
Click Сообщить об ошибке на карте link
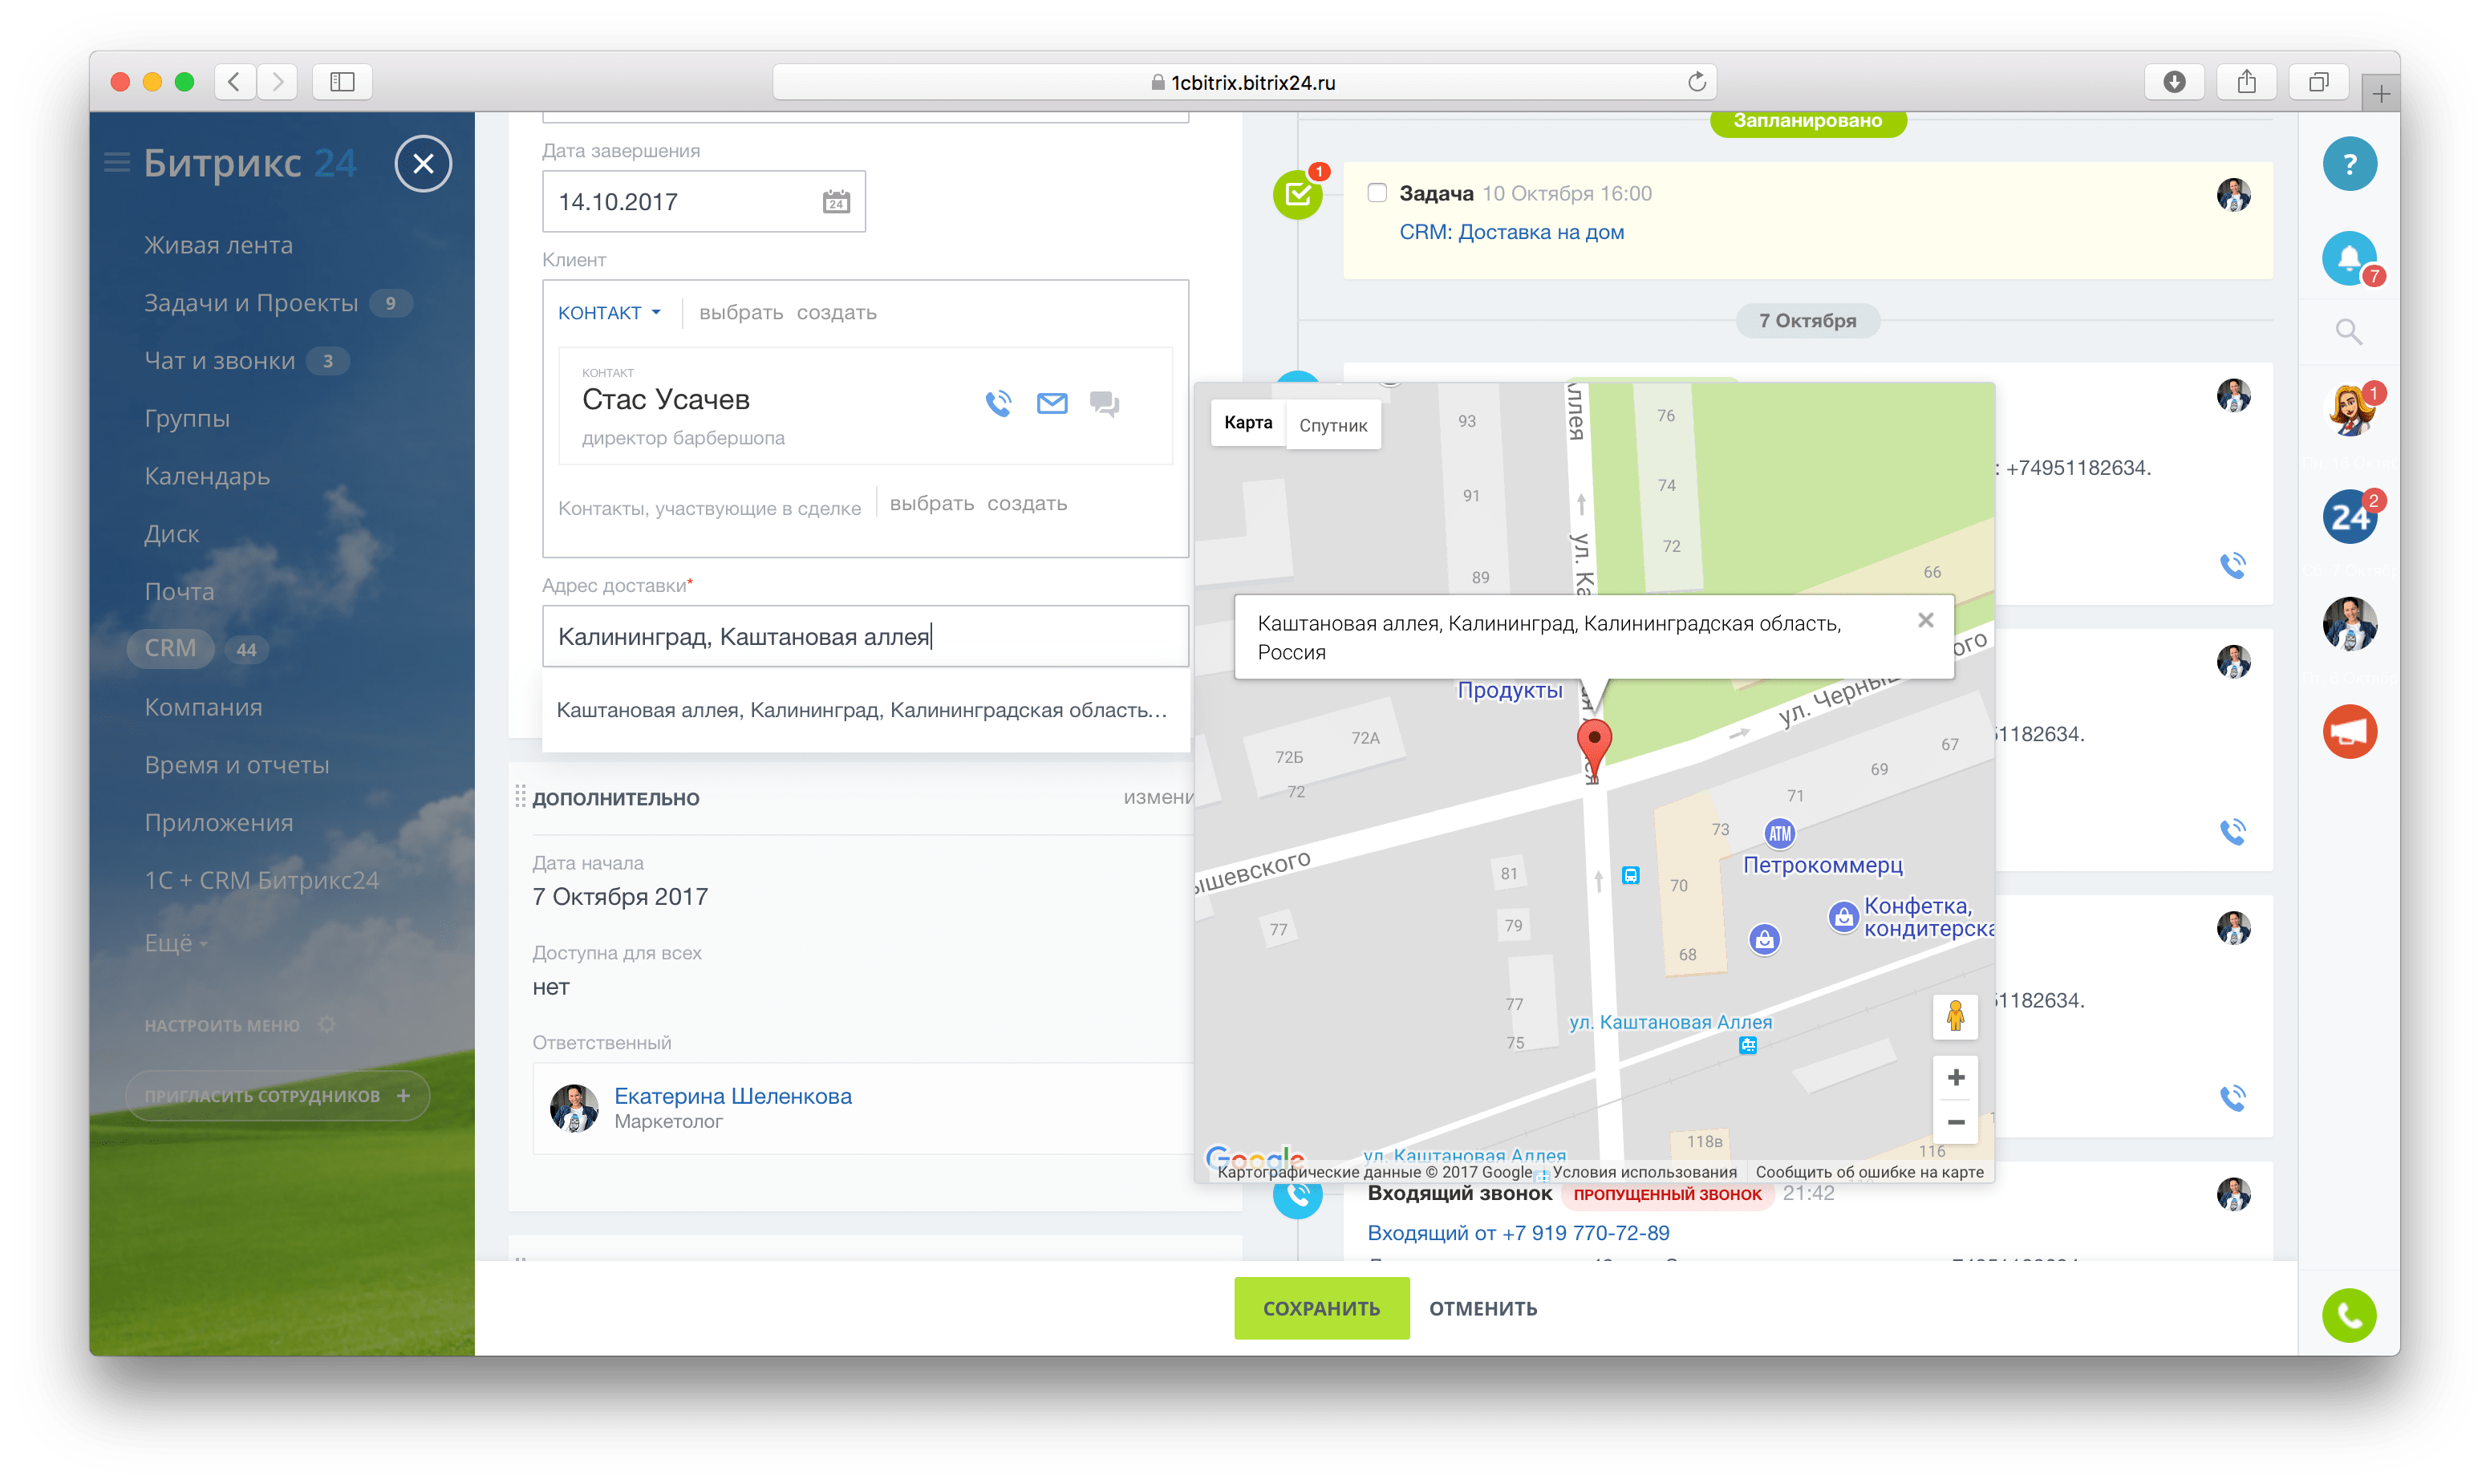1869,1172
